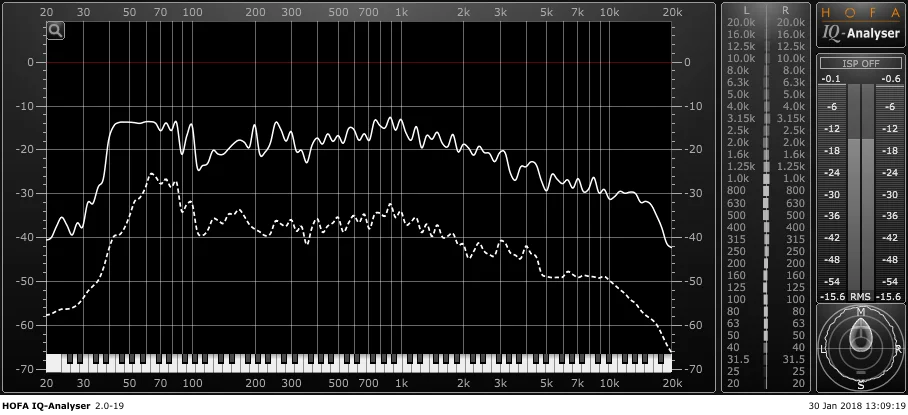The image size is (908, 415).
Task: Click the 5k label on the lower frequency axis
Action: (x=546, y=383)
